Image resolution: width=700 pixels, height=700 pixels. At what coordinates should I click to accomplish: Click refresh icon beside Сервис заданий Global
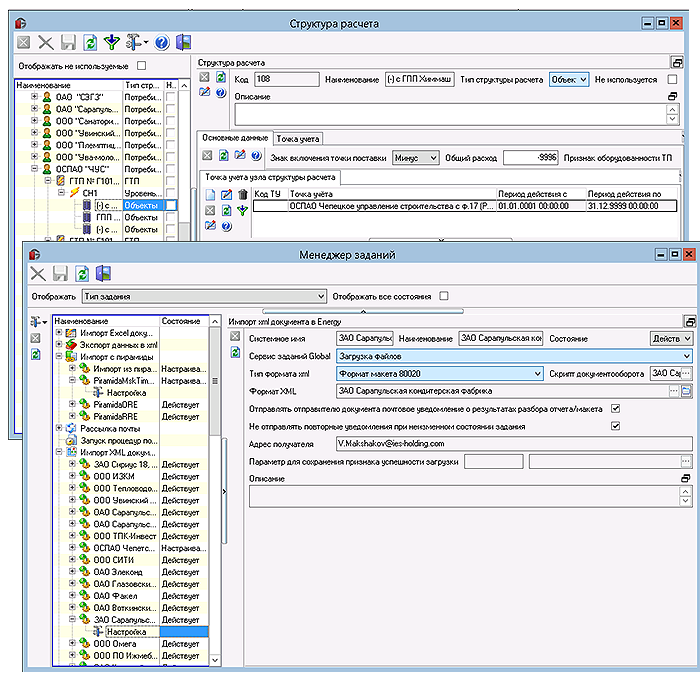pyautogui.click(x=235, y=353)
